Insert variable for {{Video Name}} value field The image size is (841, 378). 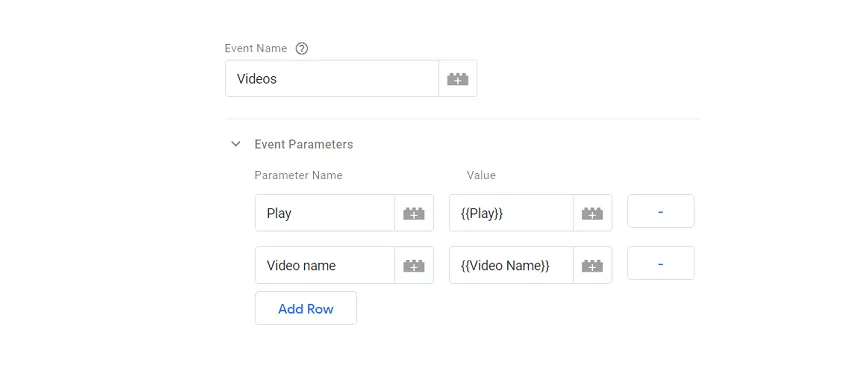[x=592, y=265]
